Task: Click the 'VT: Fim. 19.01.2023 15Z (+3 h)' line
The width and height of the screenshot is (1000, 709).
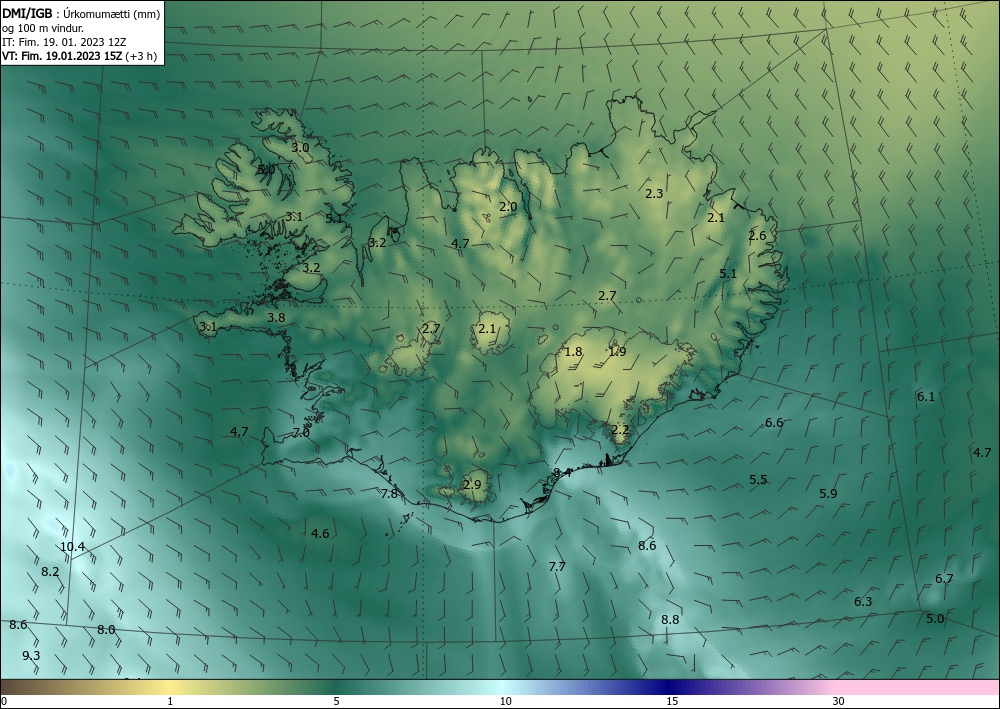Action: click(79, 55)
